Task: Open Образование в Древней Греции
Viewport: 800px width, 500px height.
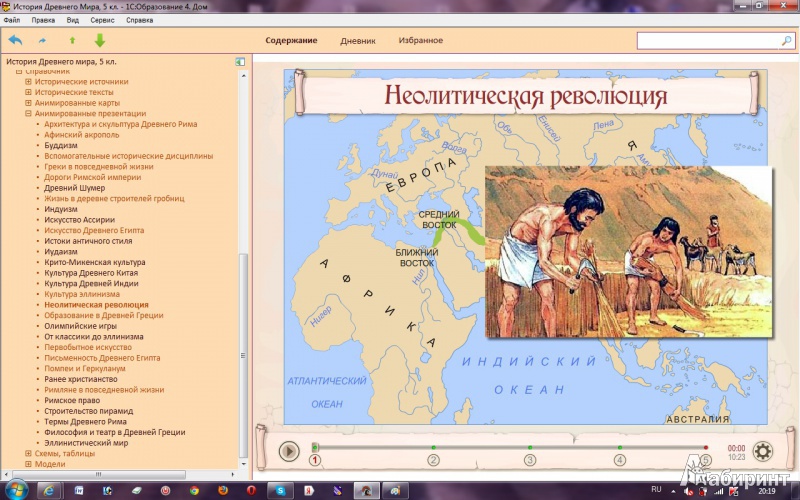Action: 104,315
